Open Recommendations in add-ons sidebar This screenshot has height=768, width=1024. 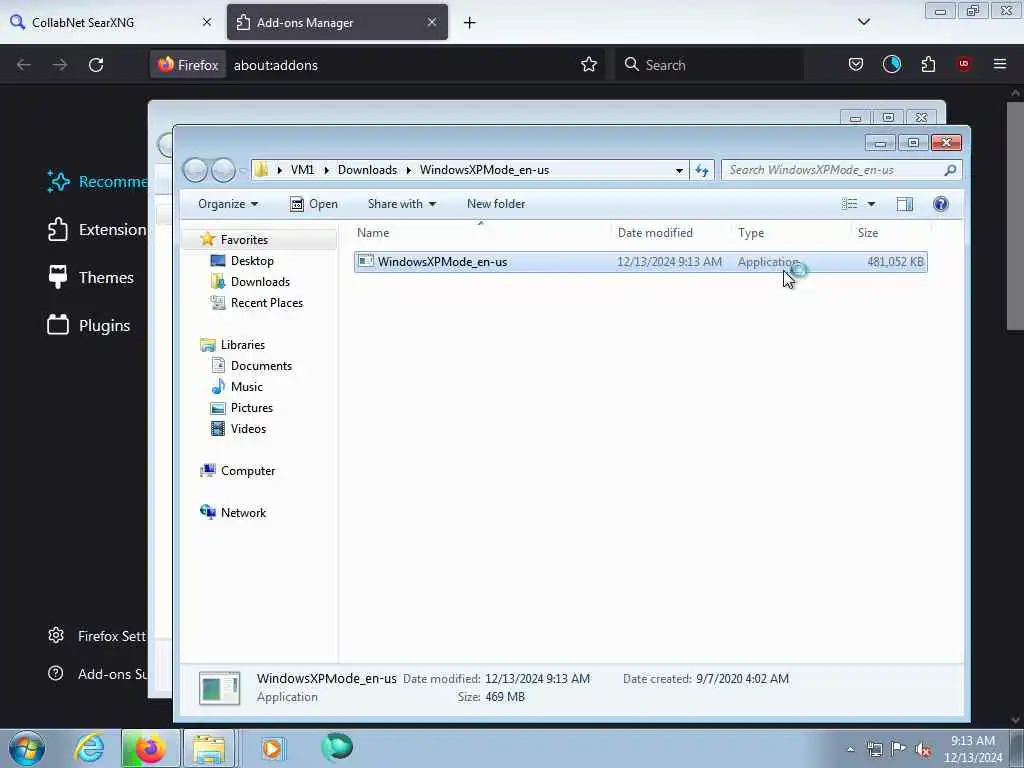(97, 182)
